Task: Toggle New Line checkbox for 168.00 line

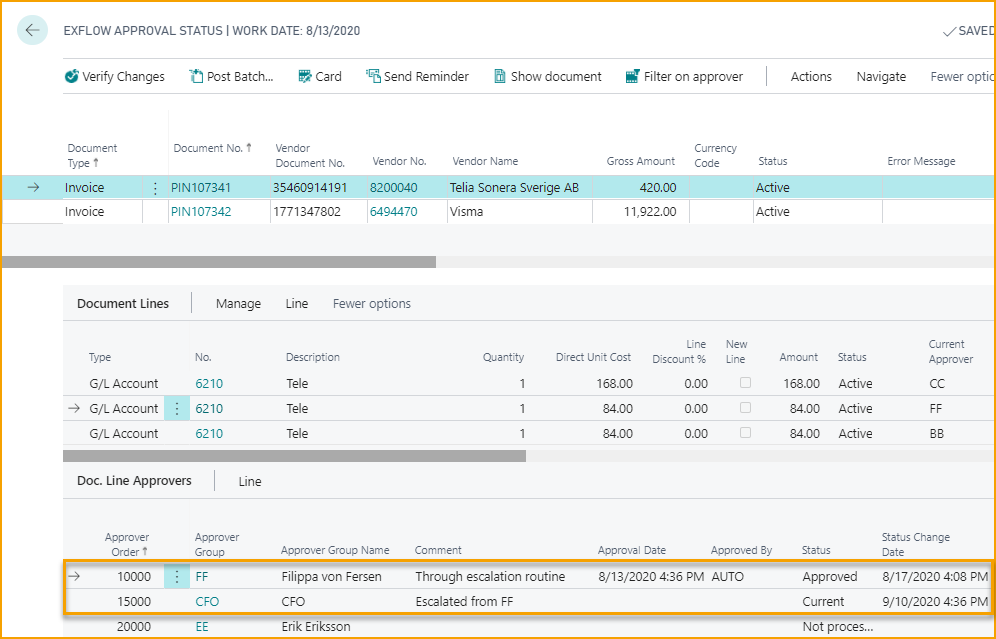Action: click(x=745, y=384)
